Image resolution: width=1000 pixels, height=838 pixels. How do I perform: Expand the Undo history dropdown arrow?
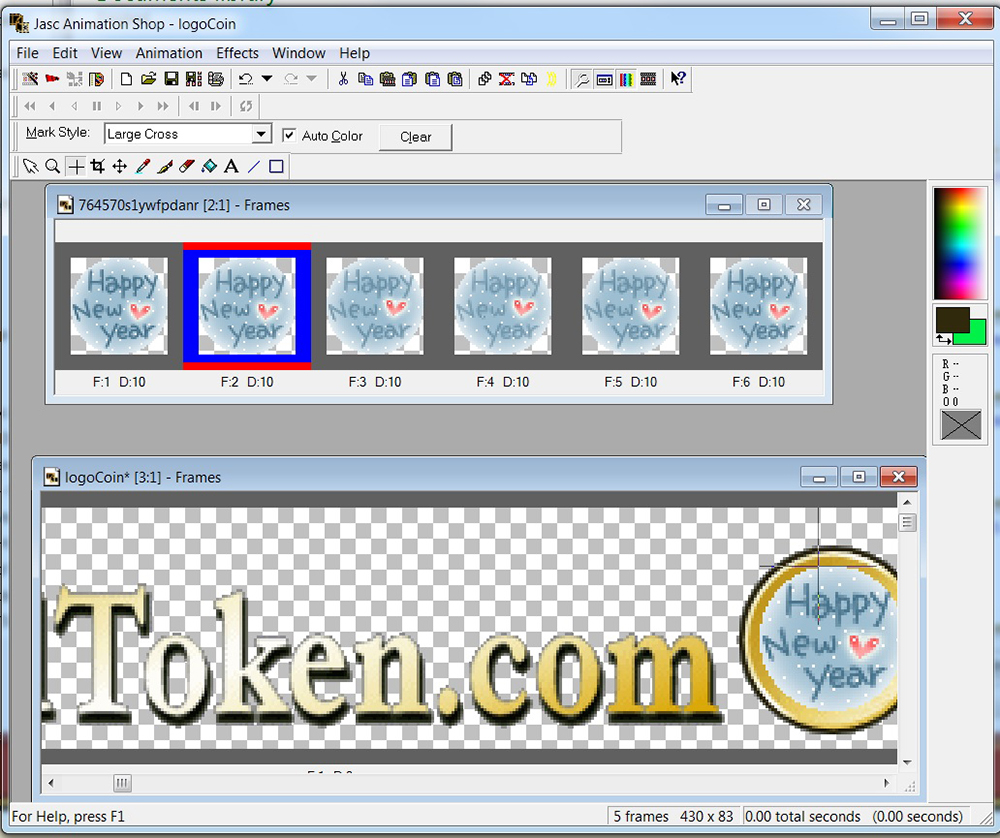tap(267, 79)
